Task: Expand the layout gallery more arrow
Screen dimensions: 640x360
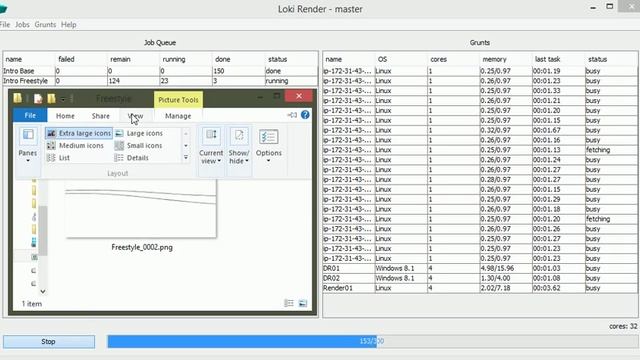Action: pos(186,158)
